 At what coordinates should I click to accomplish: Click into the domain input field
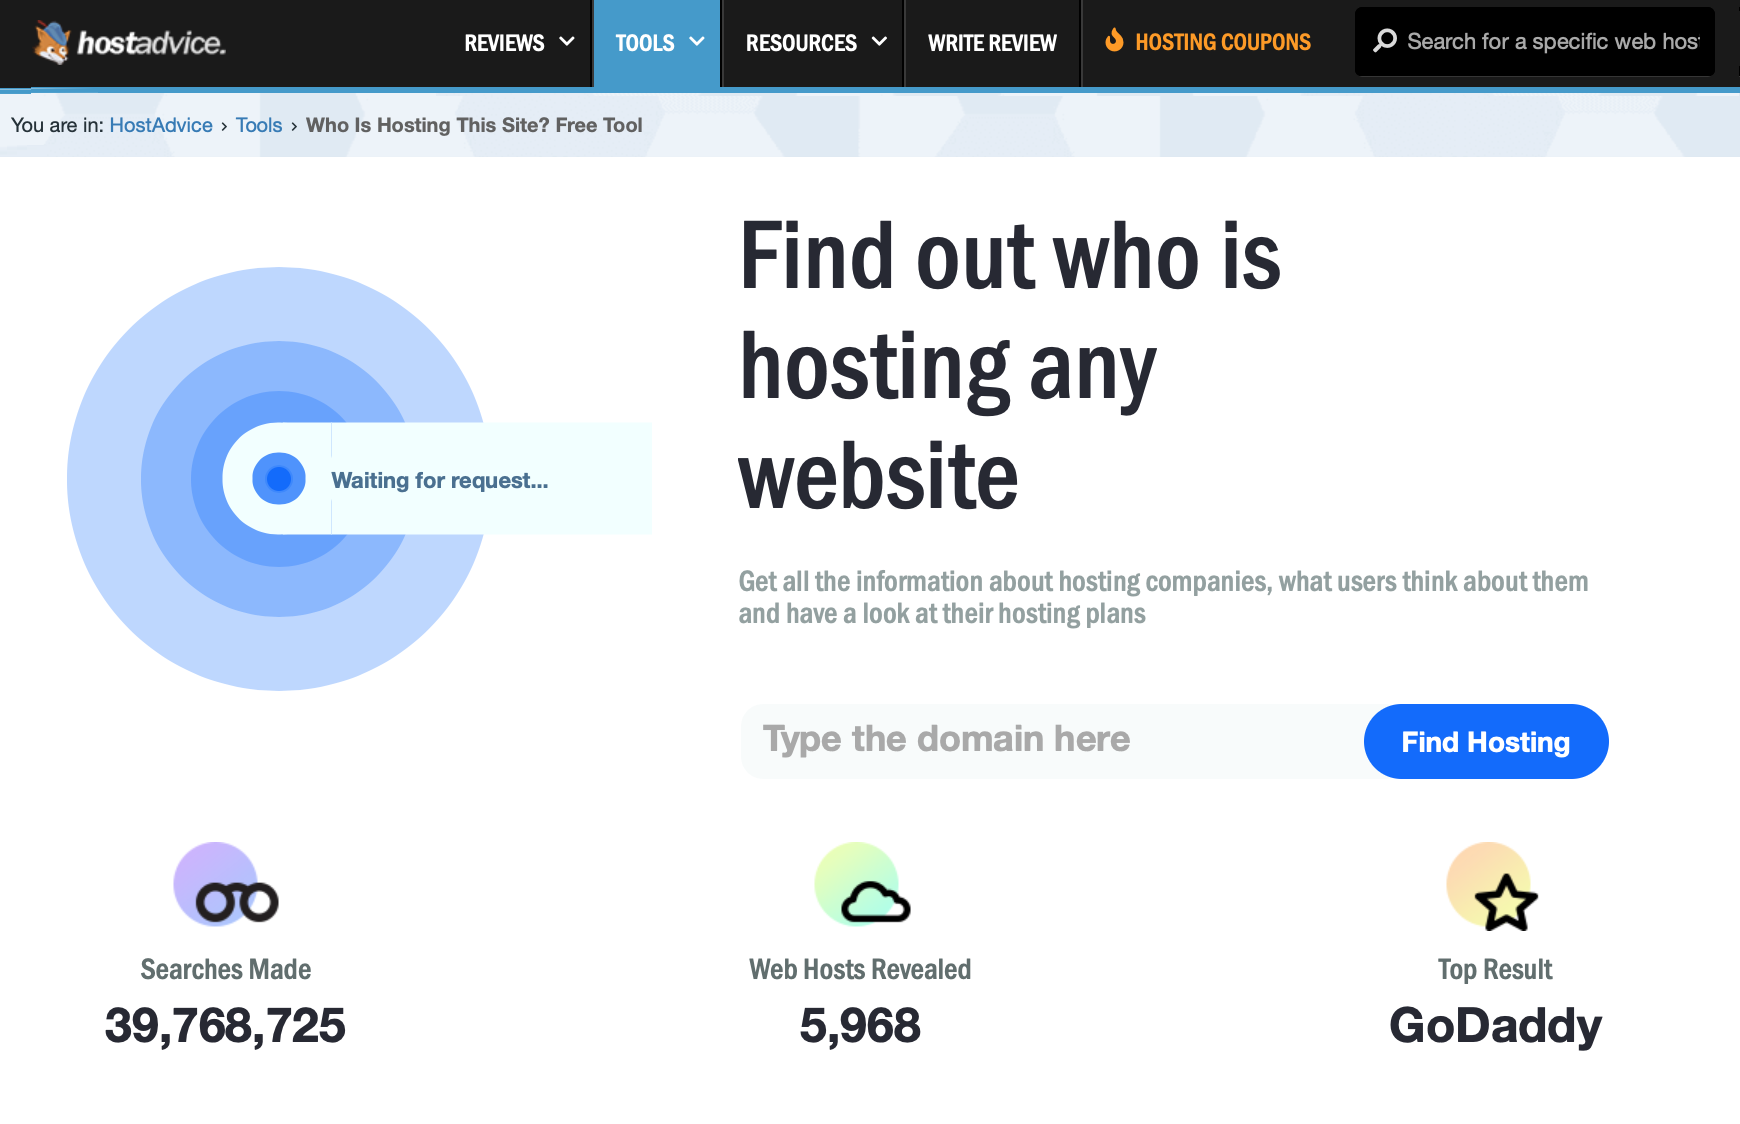tap(1052, 741)
